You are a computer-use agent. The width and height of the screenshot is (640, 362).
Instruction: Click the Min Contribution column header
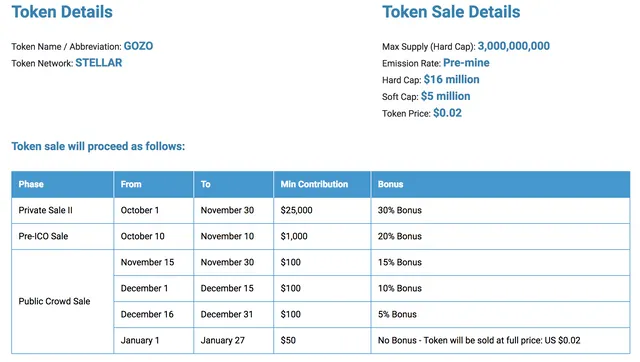322,184
